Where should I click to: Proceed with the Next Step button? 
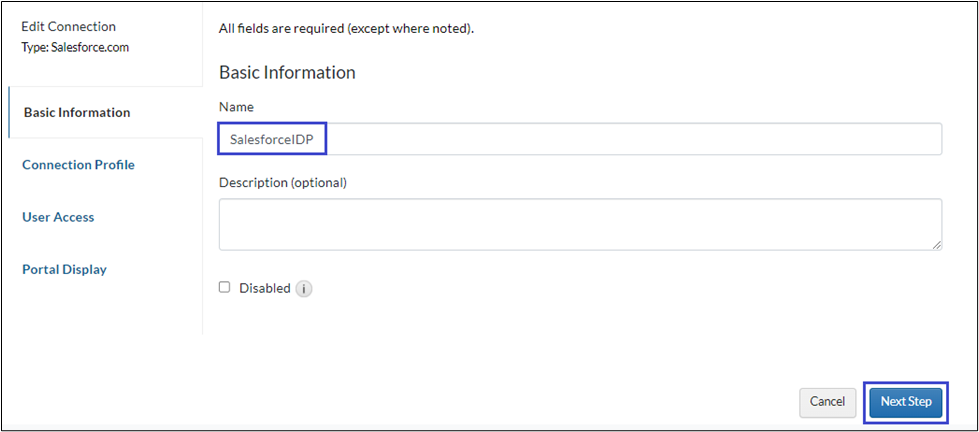tap(905, 401)
